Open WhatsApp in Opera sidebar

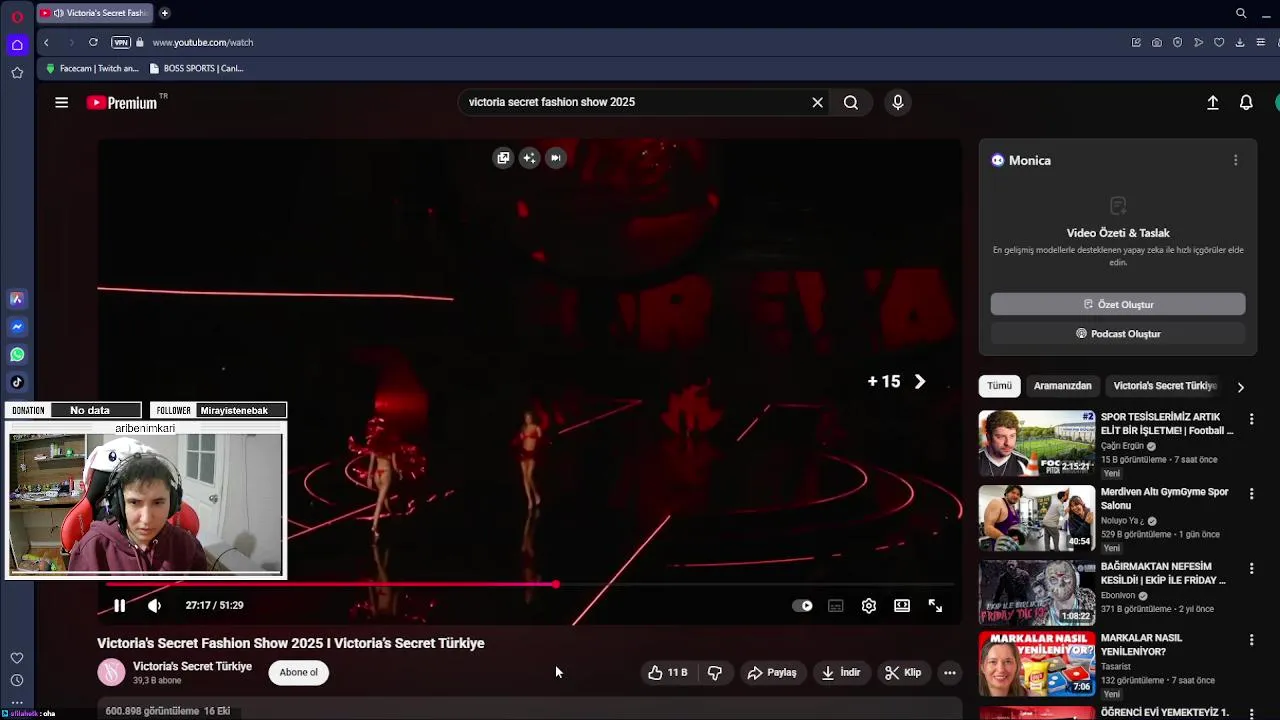(17, 355)
